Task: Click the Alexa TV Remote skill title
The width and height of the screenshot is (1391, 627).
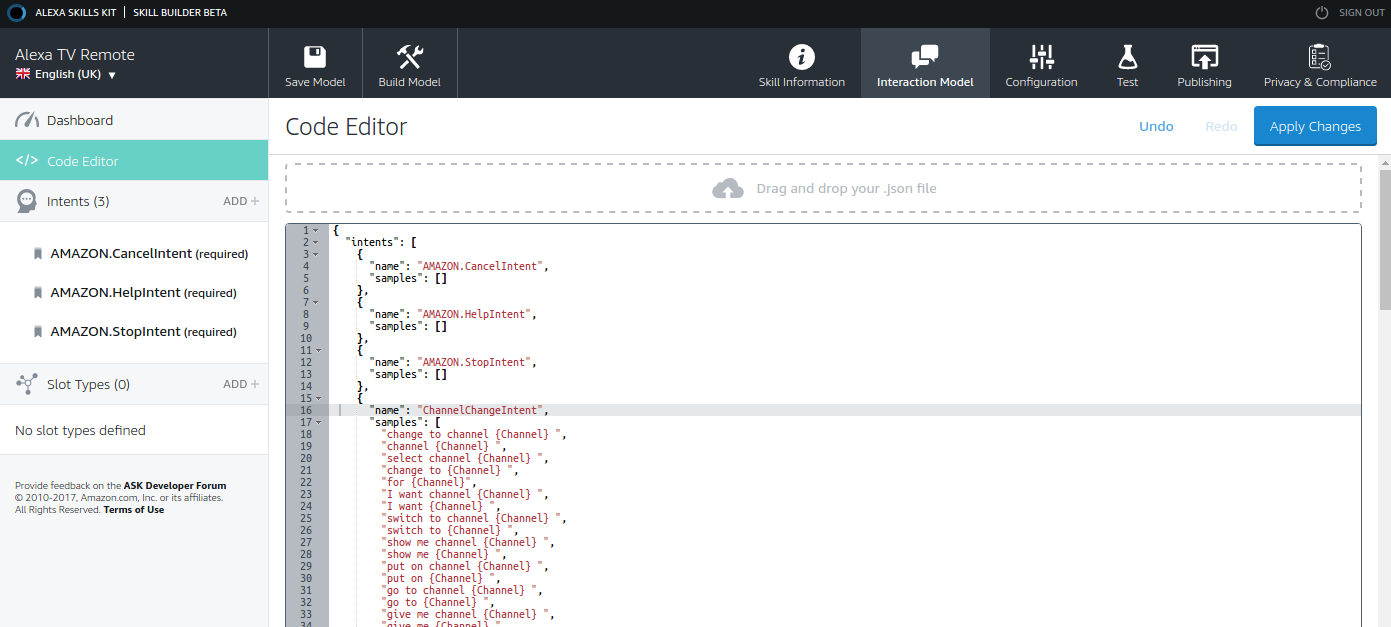Action: pos(75,54)
